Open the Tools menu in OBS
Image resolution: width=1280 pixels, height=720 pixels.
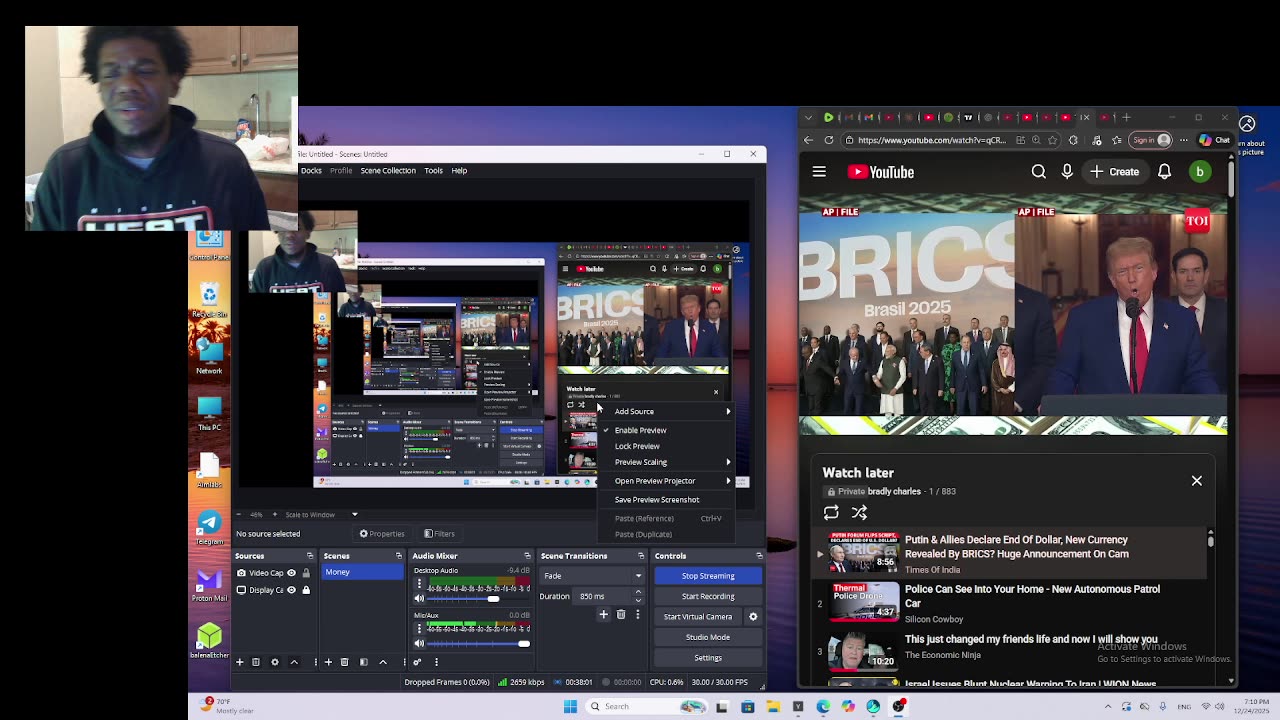(x=433, y=170)
